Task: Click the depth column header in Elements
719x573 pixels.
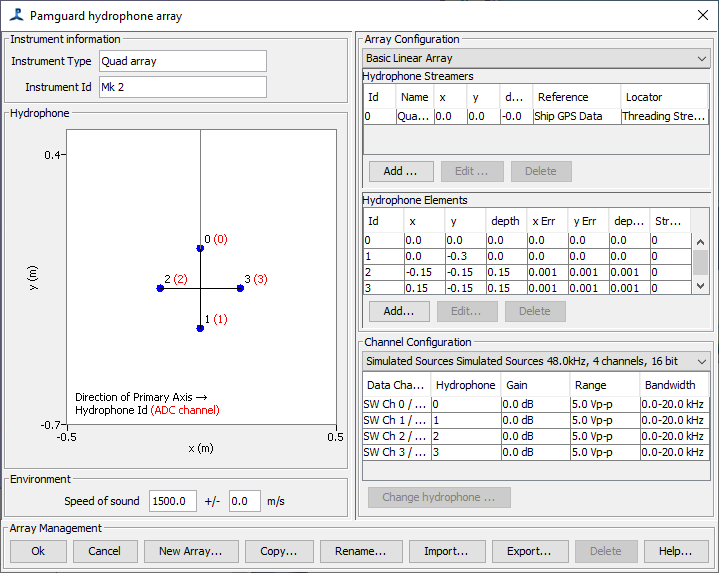Action: click(506, 221)
